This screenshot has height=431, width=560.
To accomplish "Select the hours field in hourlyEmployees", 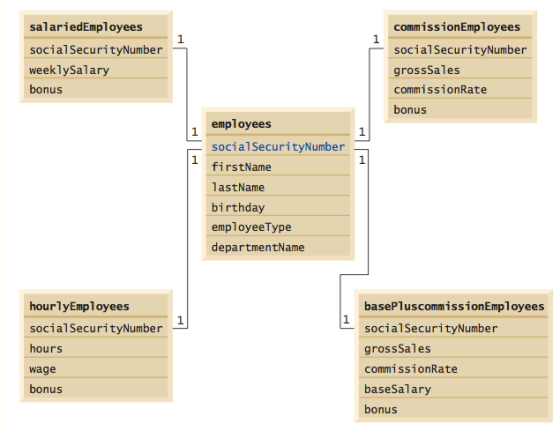I will [x=96, y=349].
